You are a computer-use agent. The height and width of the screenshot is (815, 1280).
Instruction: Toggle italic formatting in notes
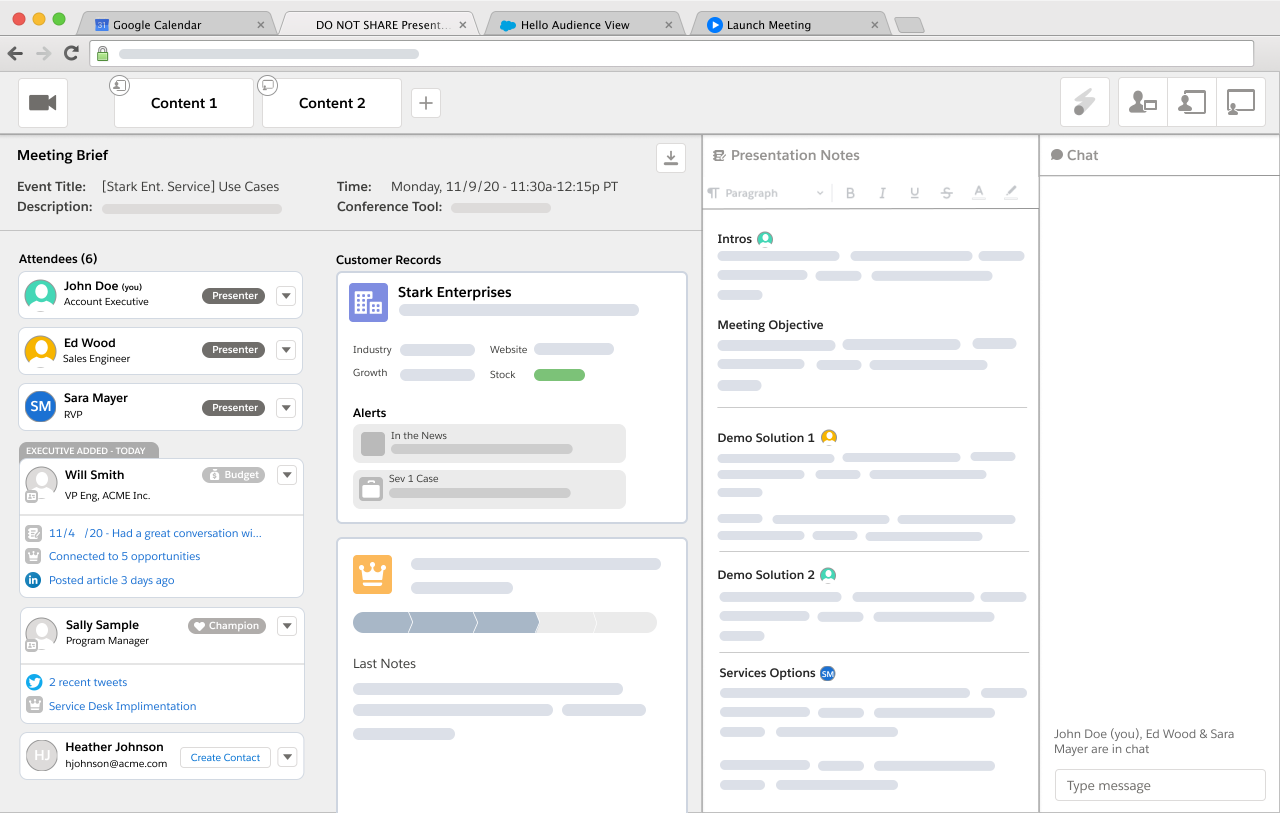(882, 193)
